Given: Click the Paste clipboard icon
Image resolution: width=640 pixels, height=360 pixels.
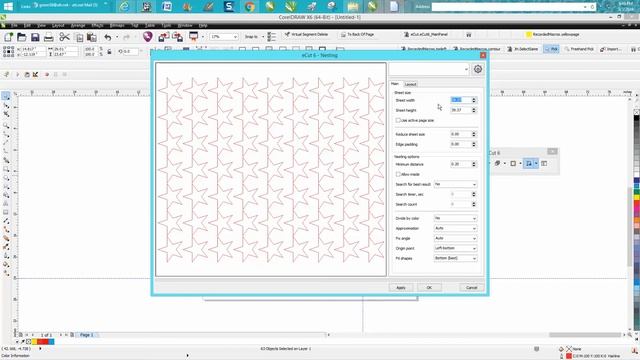Looking at the screenshot, I should tap(92, 38).
